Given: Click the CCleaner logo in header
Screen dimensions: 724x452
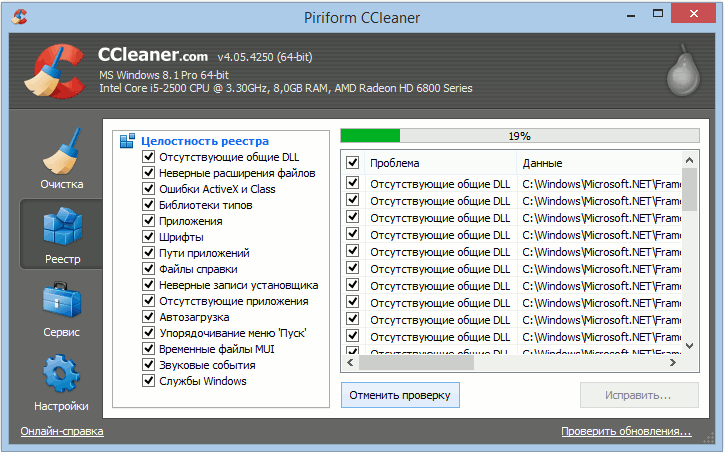Looking at the screenshot, I should click(54, 71).
